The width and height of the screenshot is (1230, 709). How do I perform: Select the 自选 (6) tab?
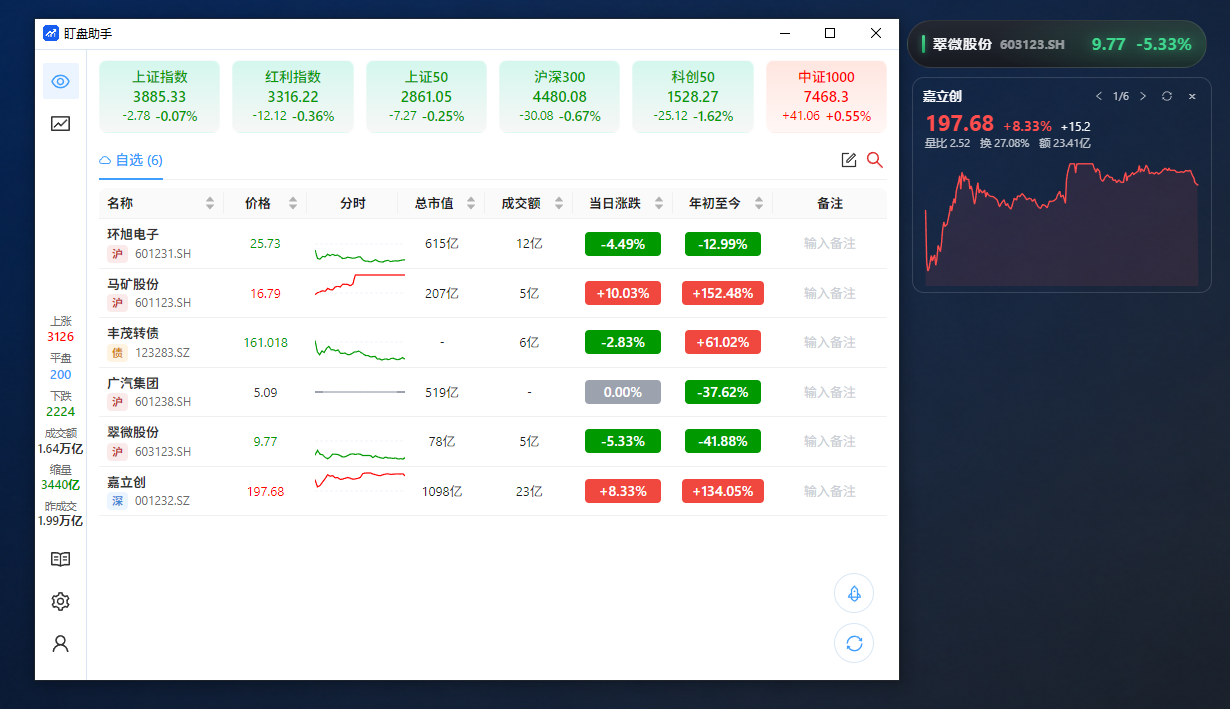click(131, 160)
